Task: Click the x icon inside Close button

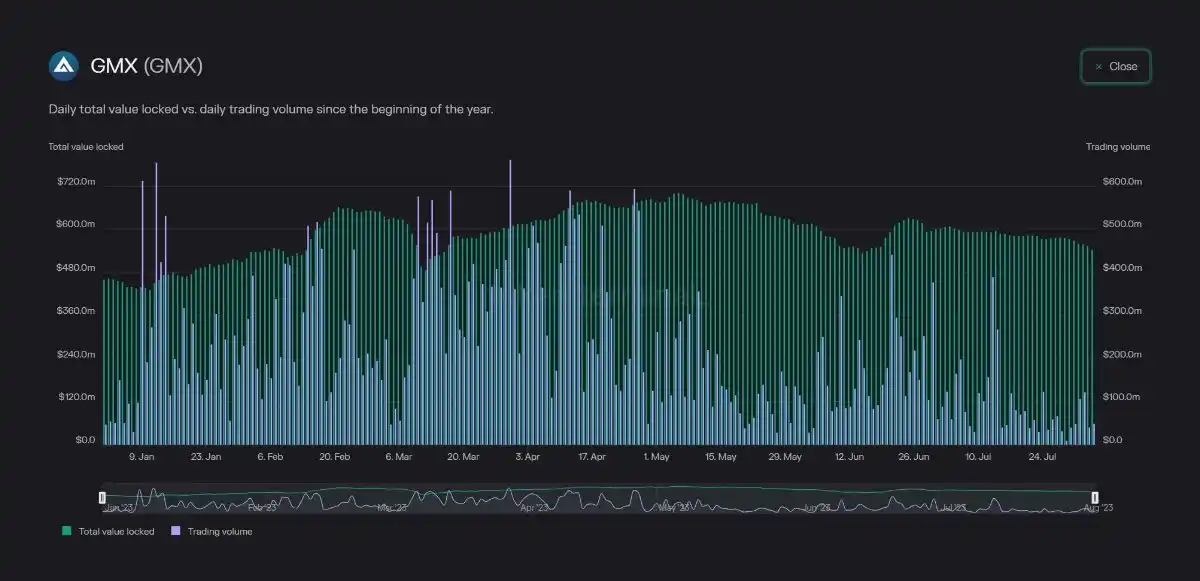Action: (x=1099, y=67)
